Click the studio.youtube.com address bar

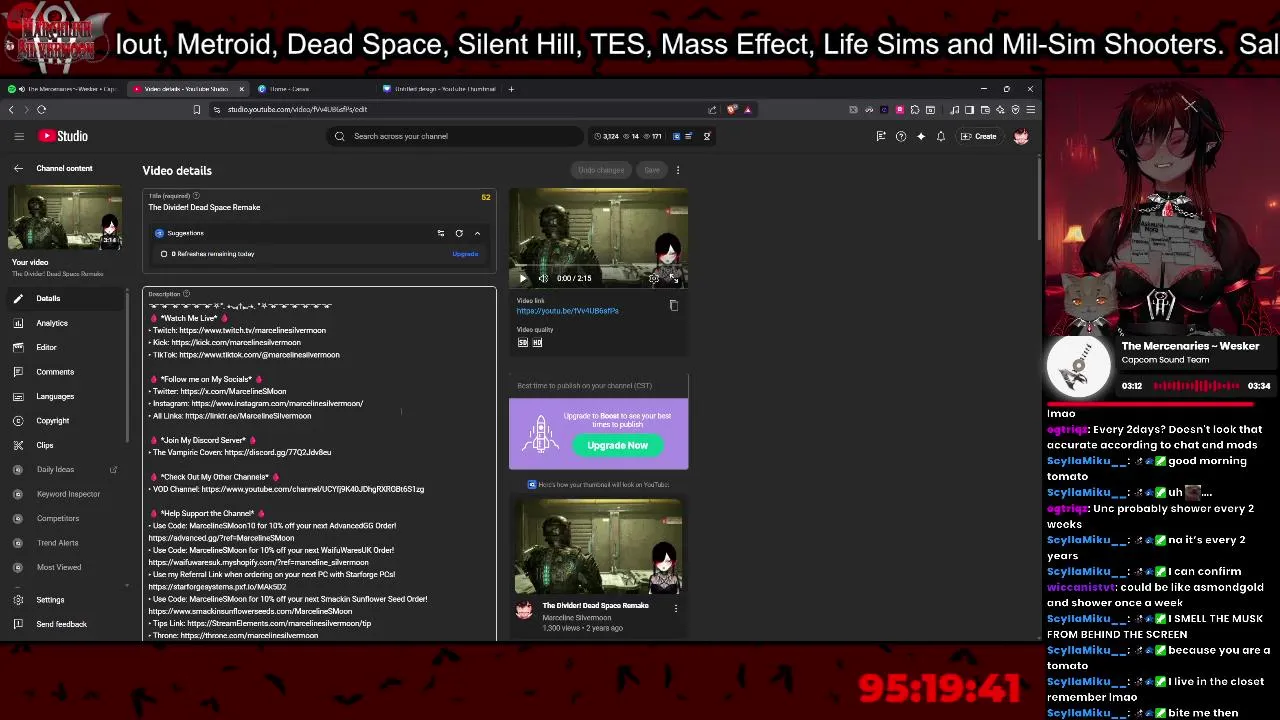(460, 109)
